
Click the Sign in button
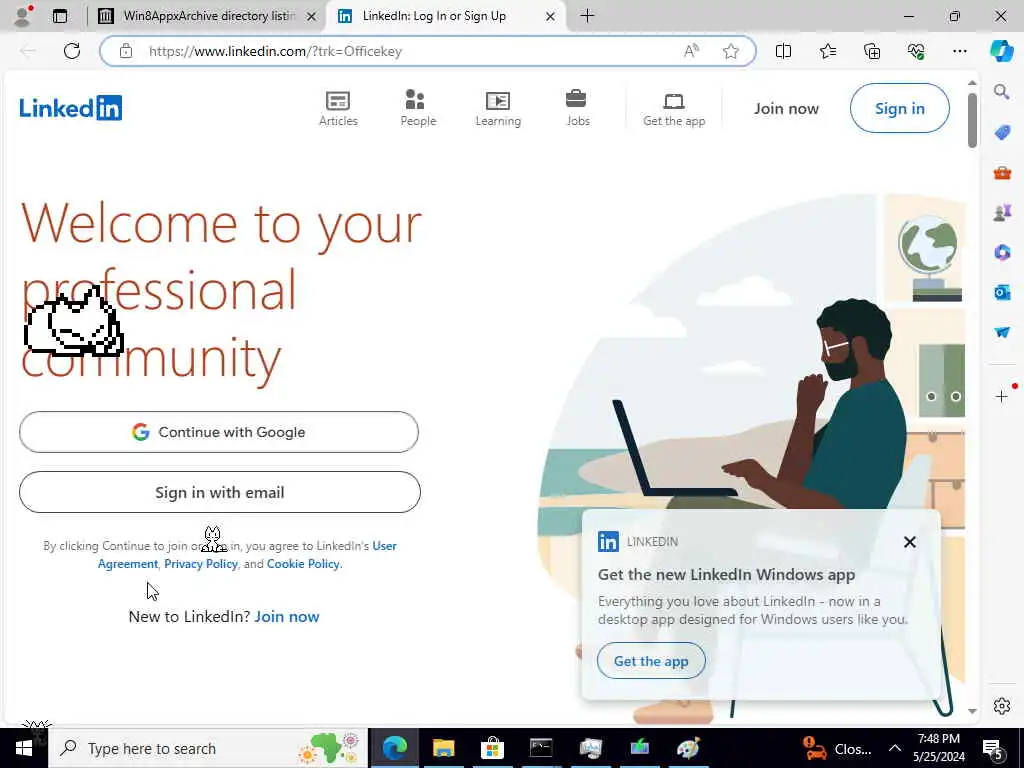[899, 108]
